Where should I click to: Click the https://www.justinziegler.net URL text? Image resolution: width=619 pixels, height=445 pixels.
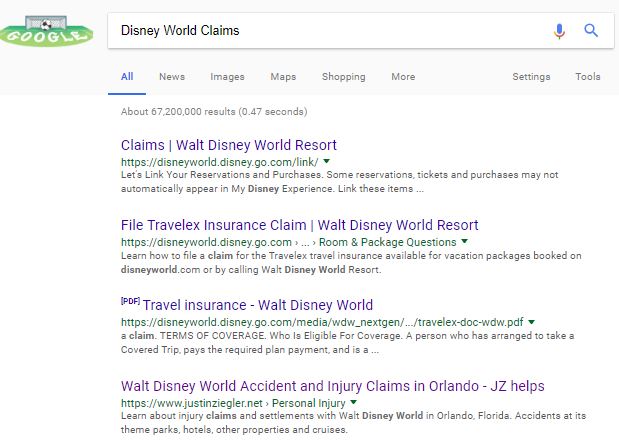click(x=191, y=403)
